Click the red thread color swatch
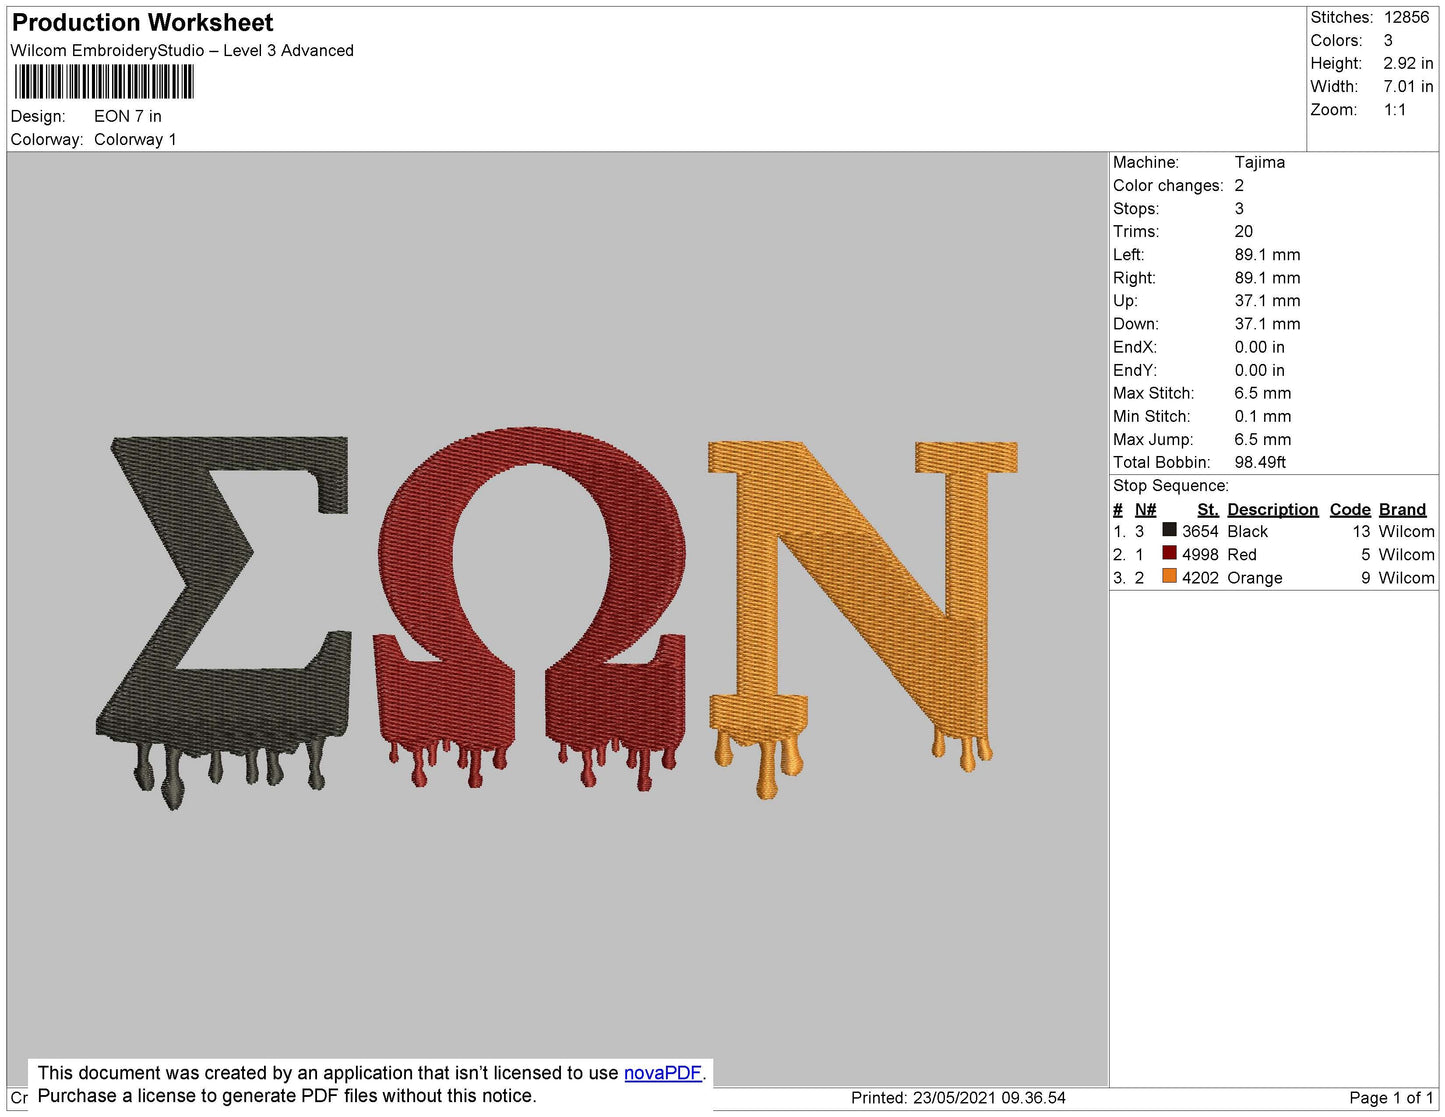The height and width of the screenshot is (1117, 1445). coord(1169,553)
